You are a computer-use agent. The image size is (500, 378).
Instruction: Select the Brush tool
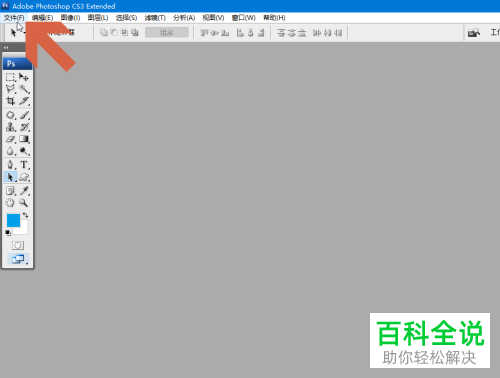pos(24,115)
